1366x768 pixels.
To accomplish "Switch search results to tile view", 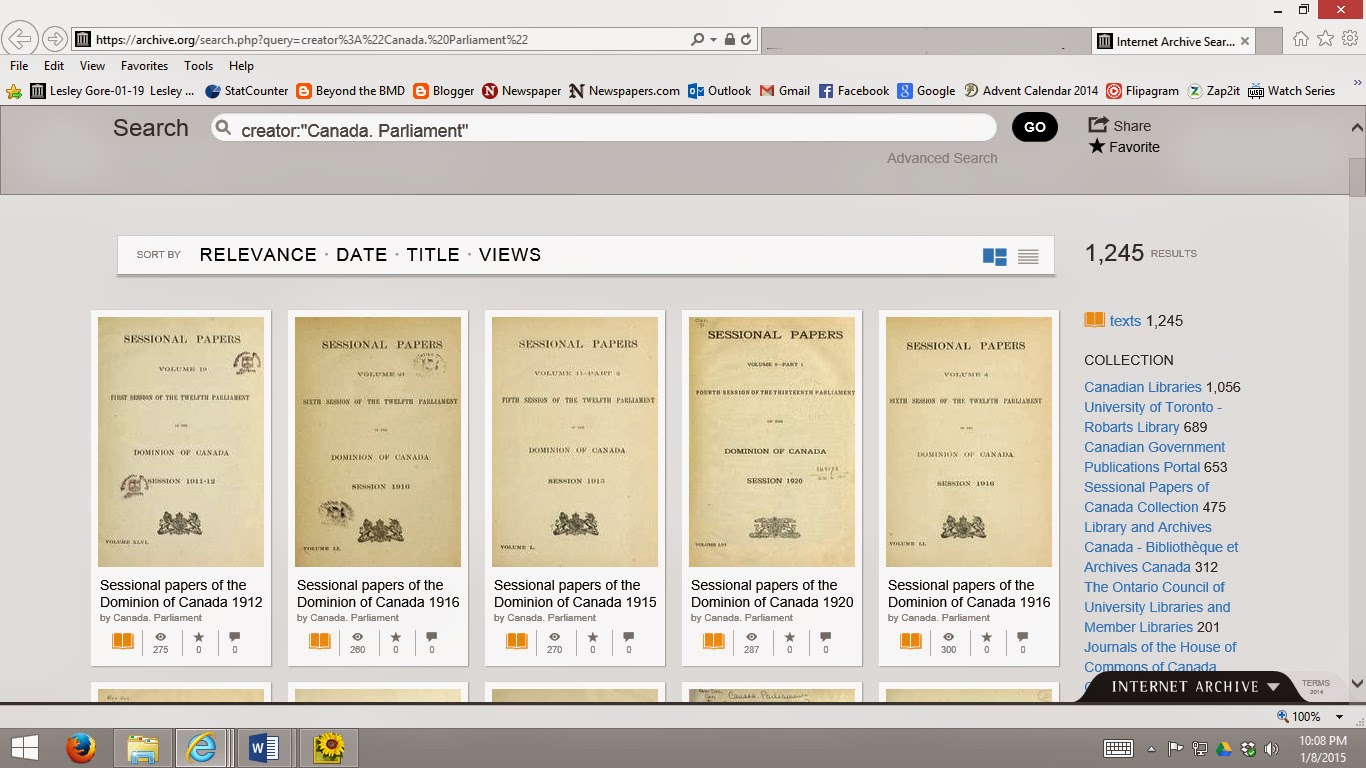I will 994,256.
